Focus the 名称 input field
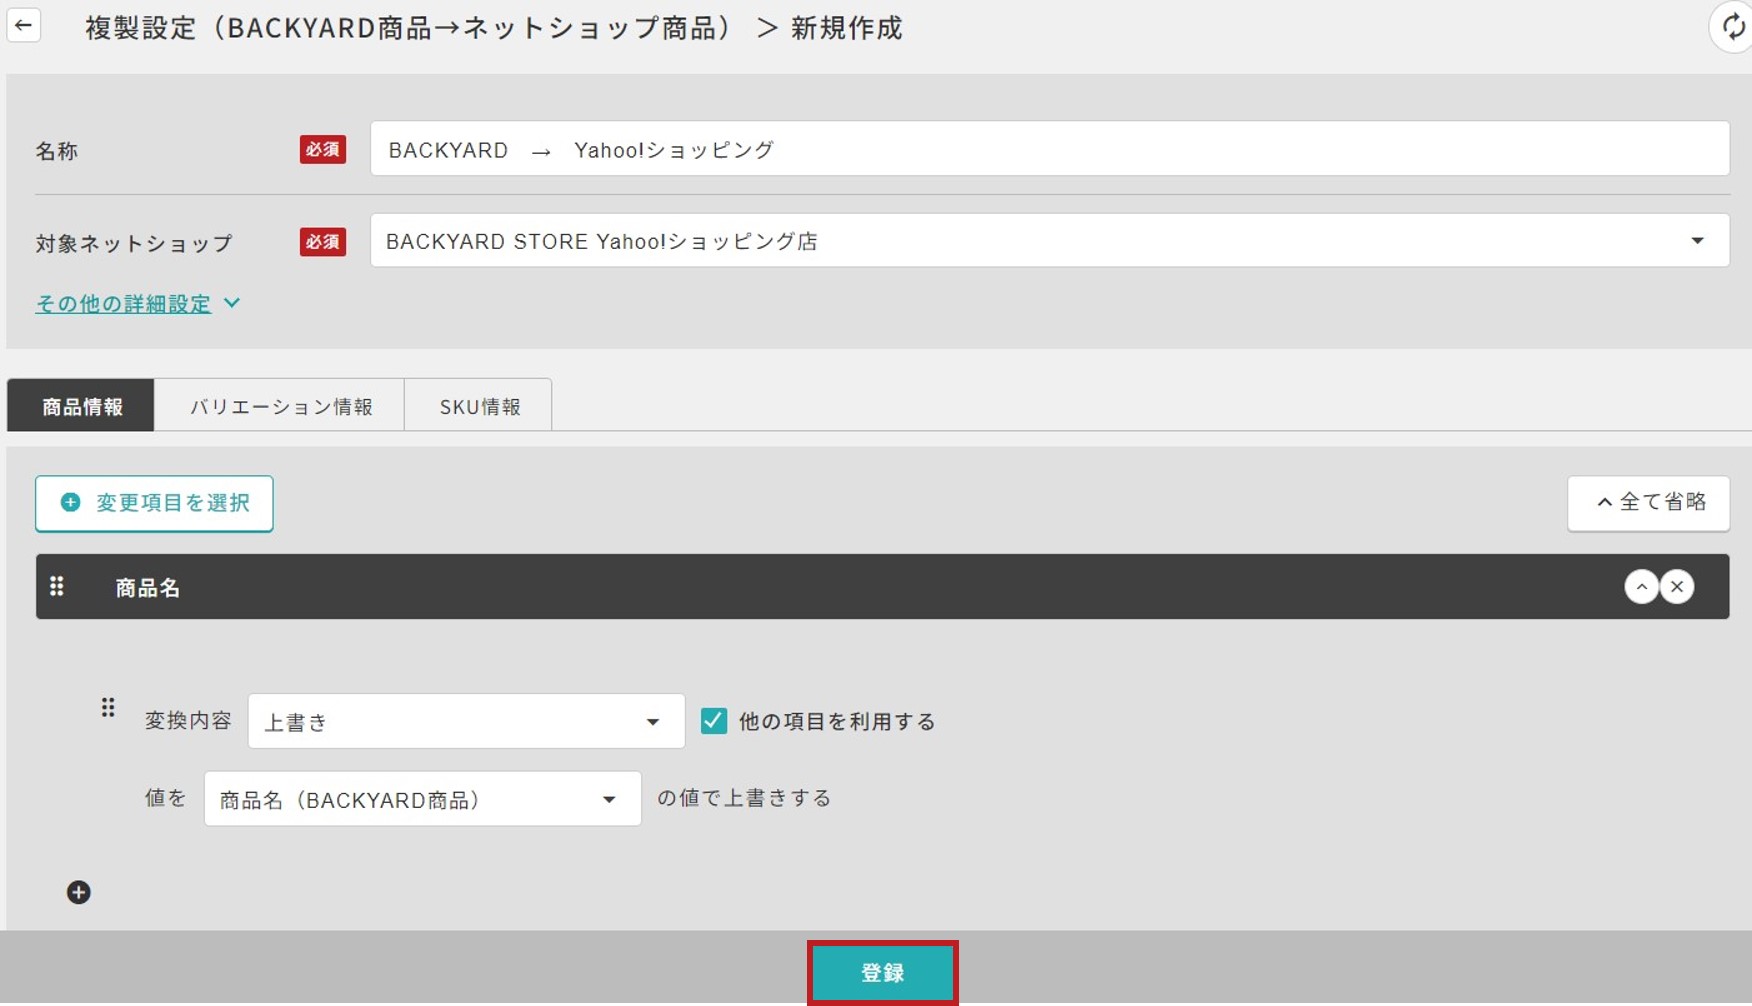Screen dimensions: 1752x1006 [1049, 149]
